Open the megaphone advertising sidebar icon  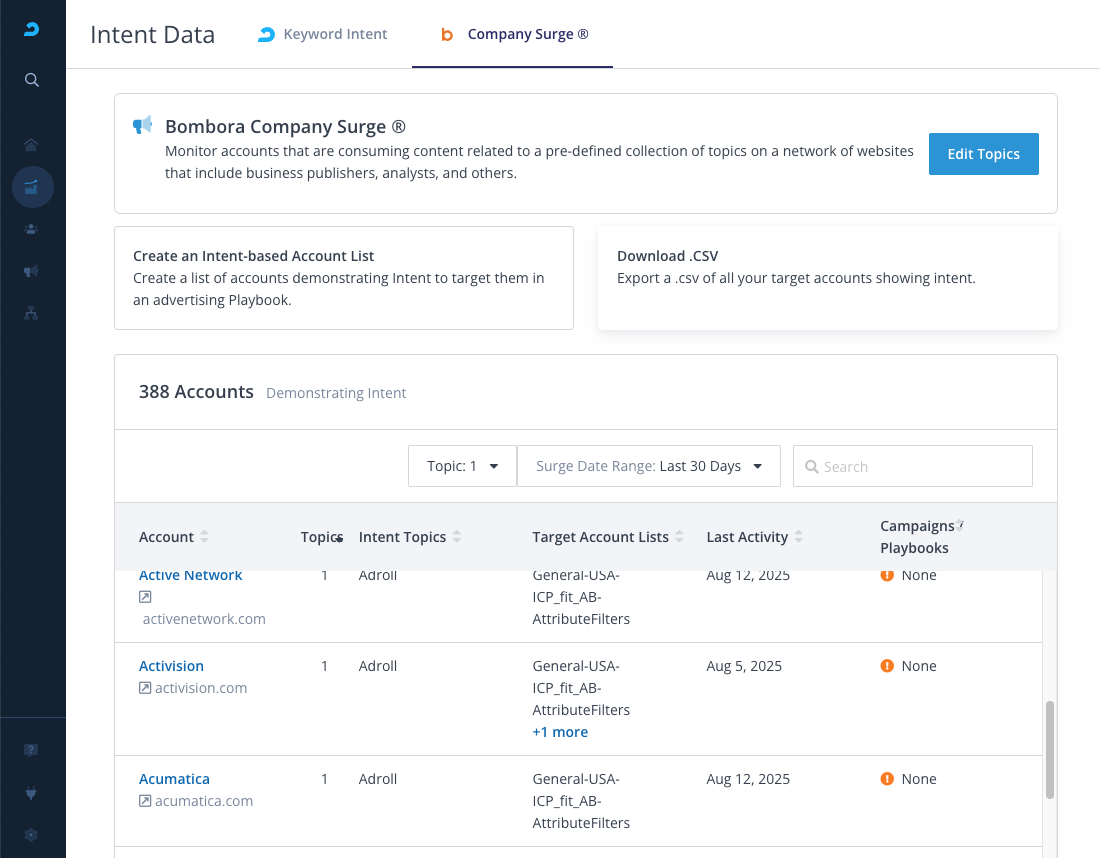32,271
